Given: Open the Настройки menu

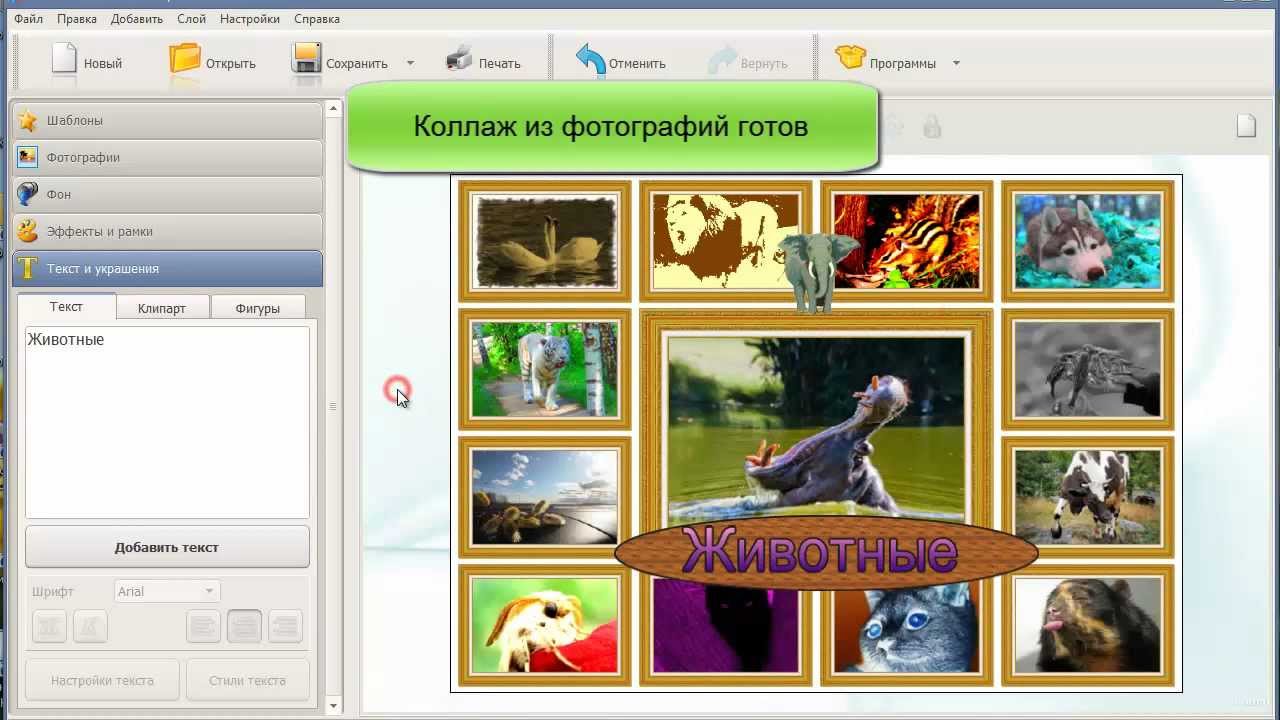Looking at the screenshot, I should point(250,19).
